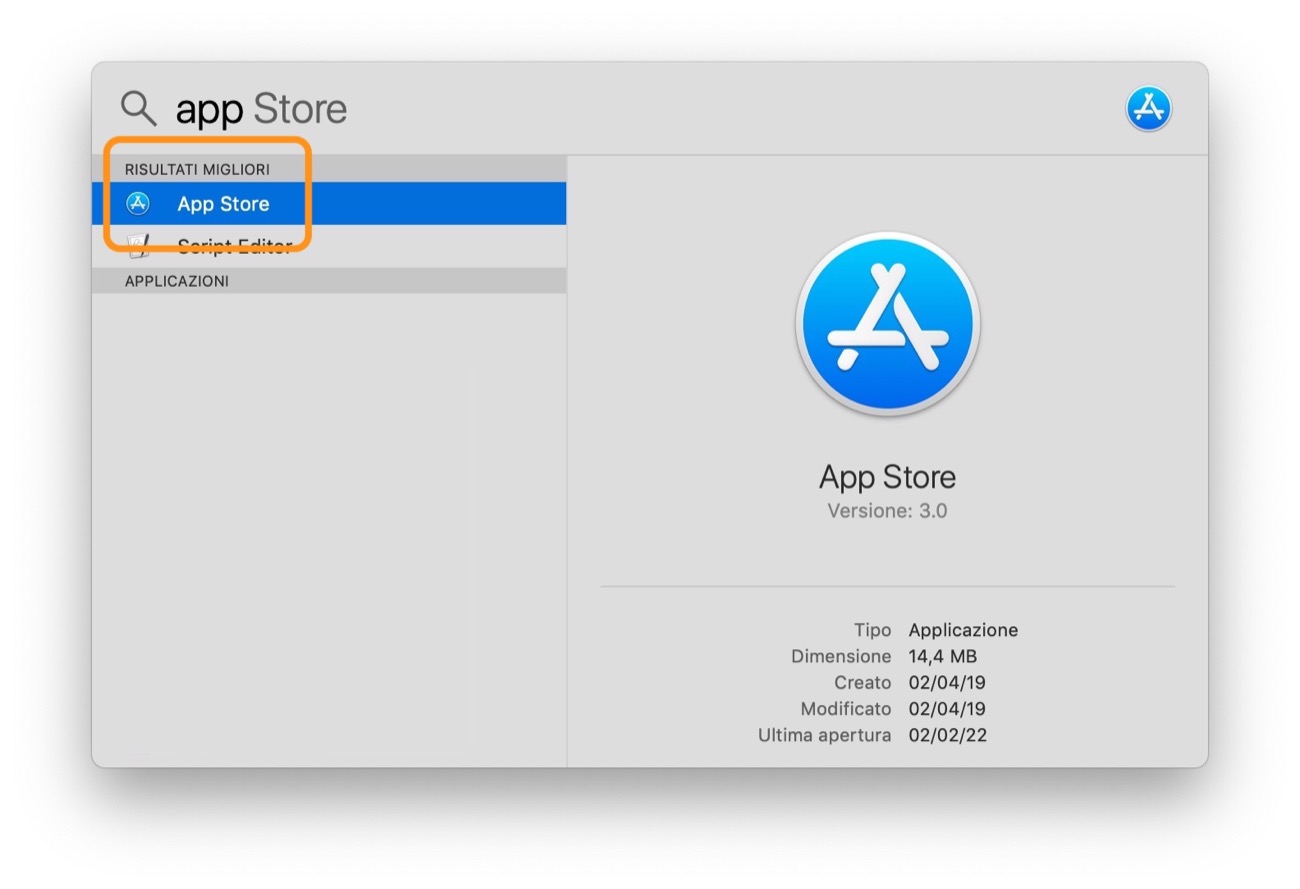Select the Script Editor result icon

pos(138,245)
